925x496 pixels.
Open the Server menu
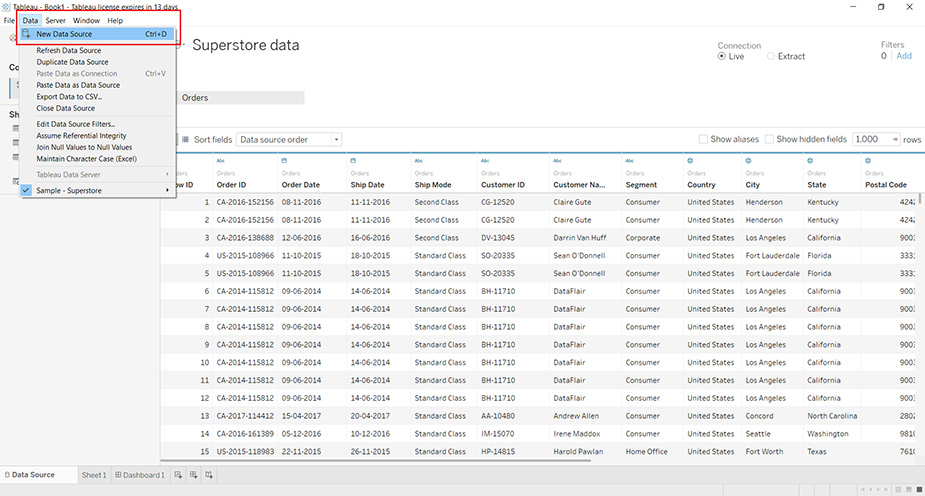coord(55,20)
